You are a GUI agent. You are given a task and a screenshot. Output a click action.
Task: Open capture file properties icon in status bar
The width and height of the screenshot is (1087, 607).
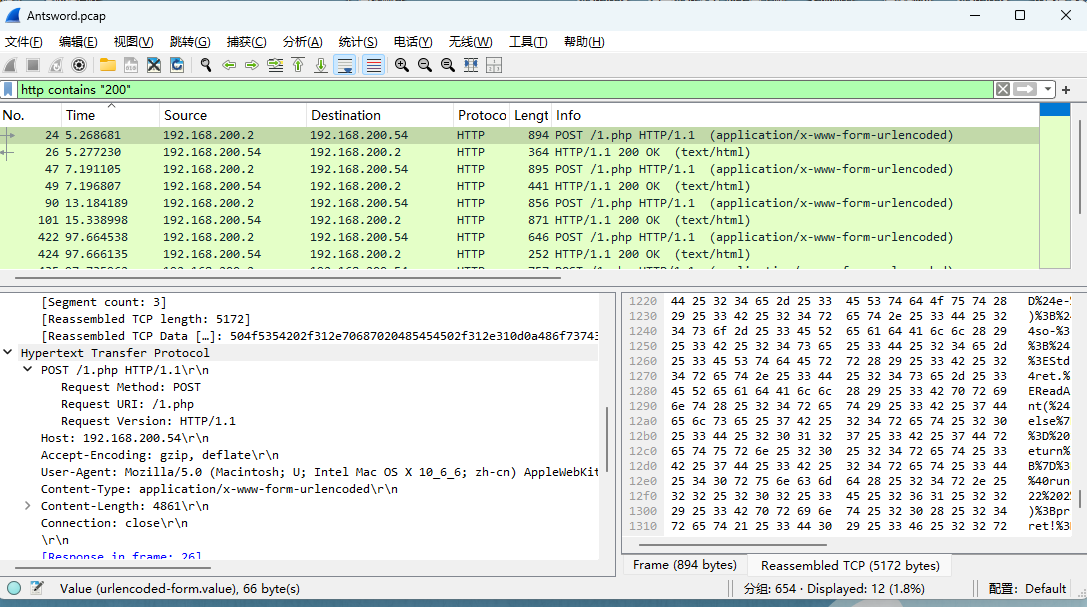click(37, 588)
